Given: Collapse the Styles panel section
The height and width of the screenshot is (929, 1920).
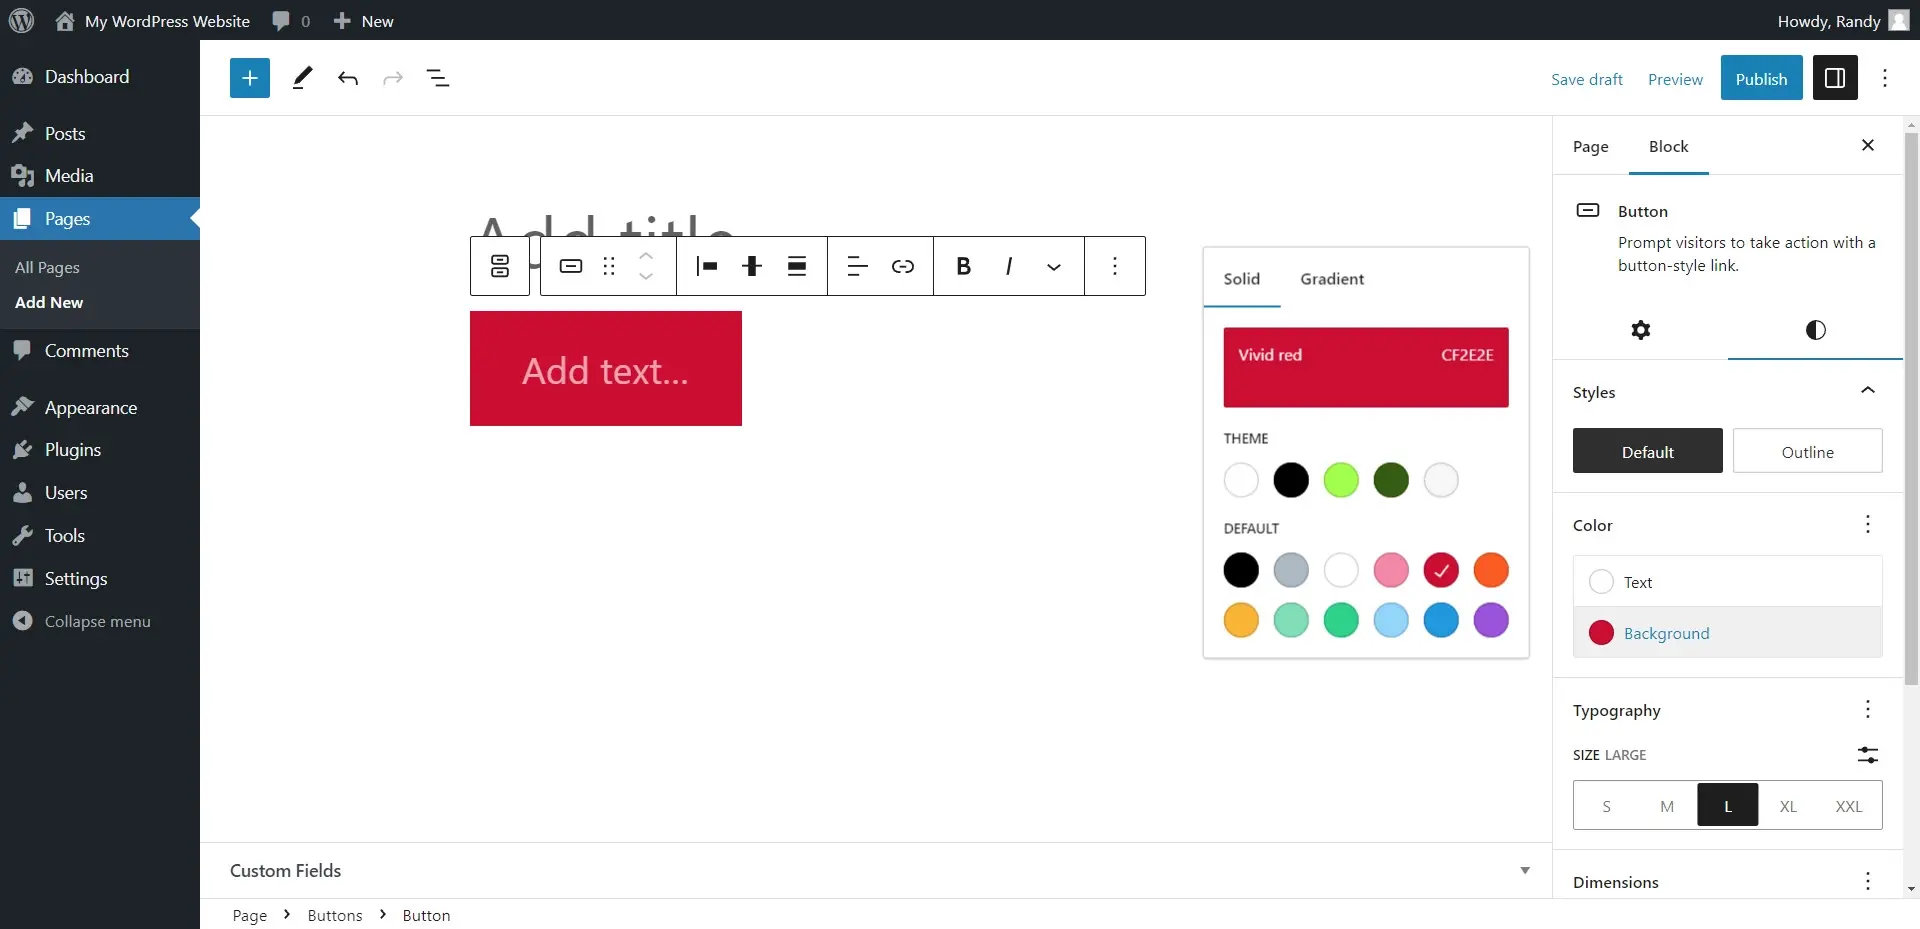Looking at the screenshot, I should 1867,391.
